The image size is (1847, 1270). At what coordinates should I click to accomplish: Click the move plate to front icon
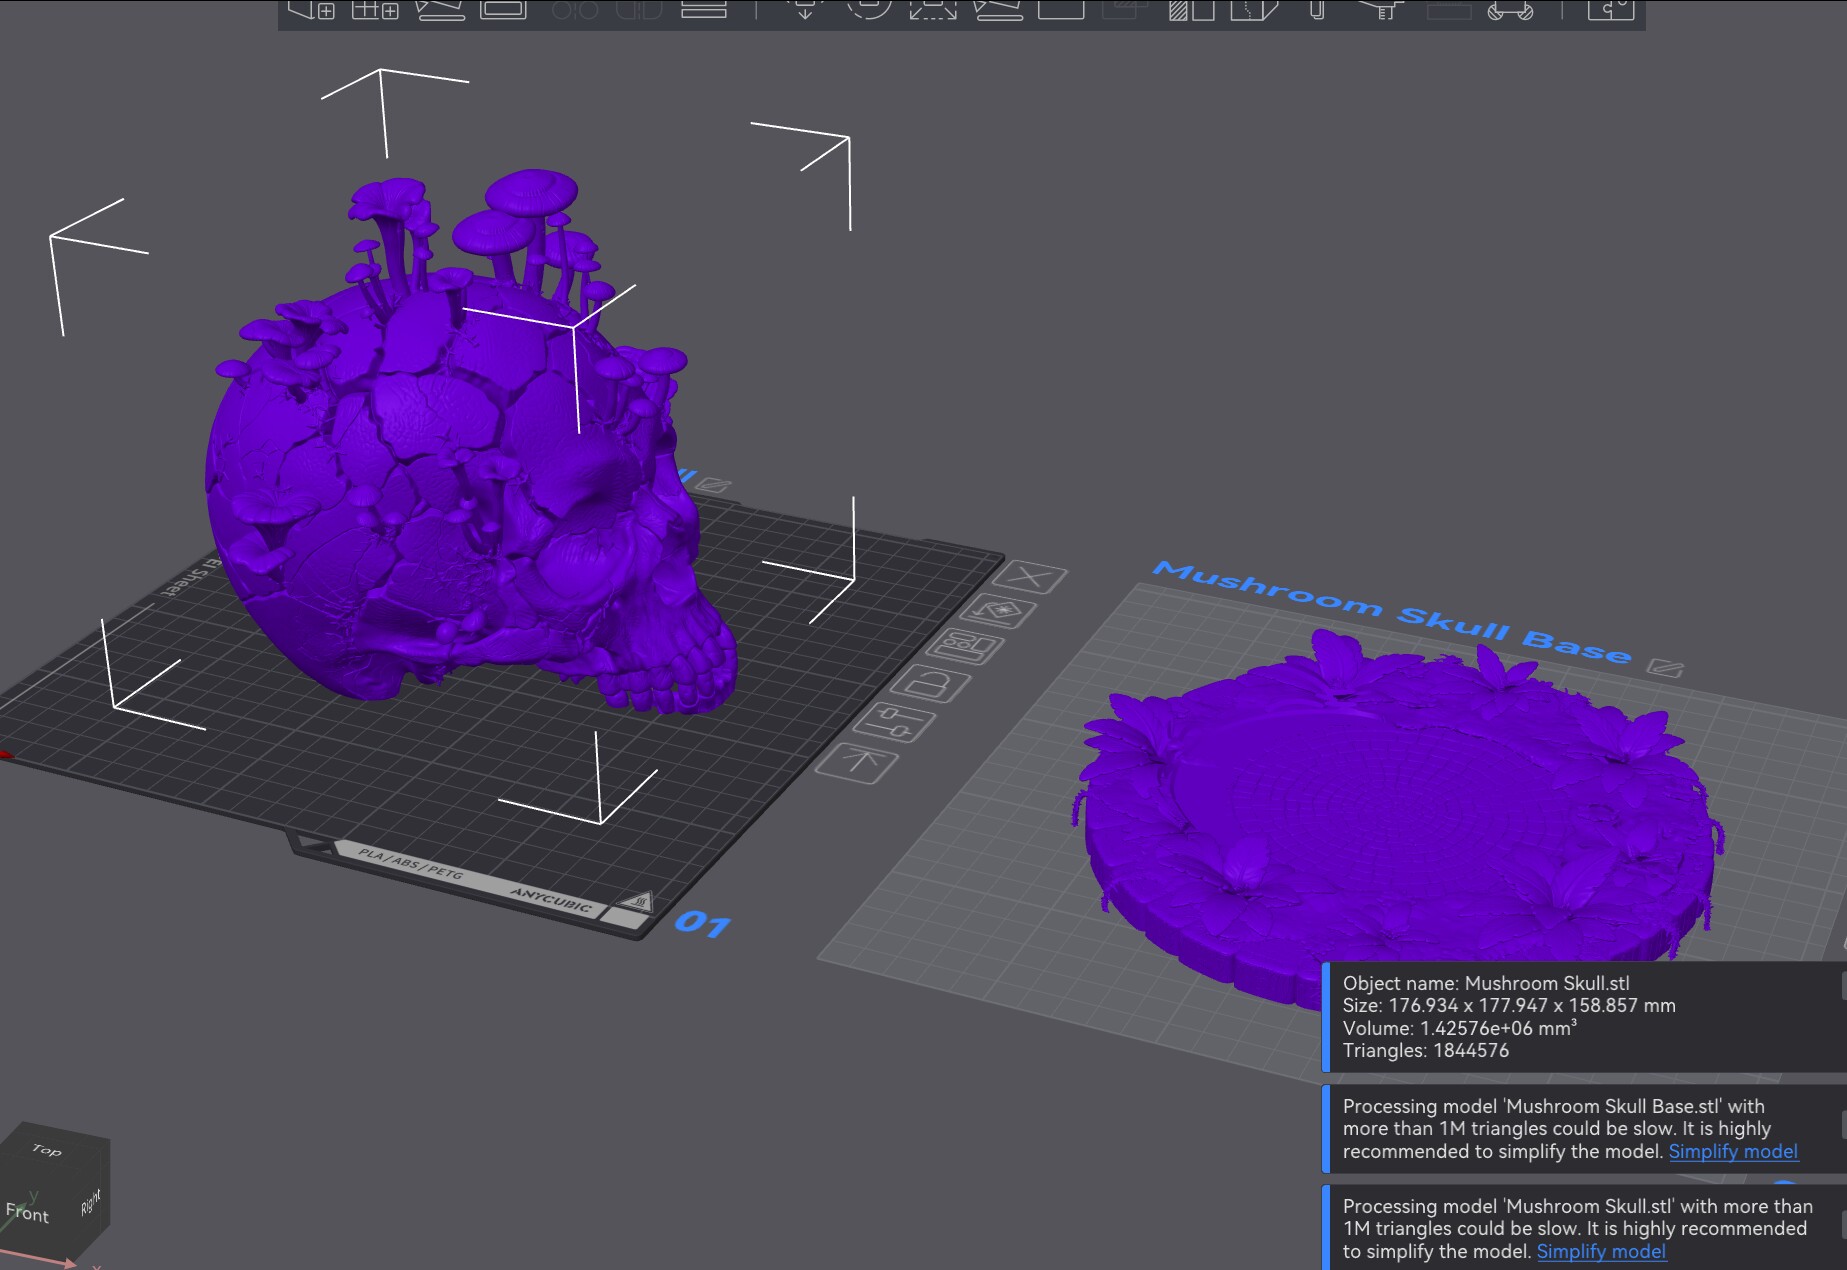pyautogui.click(x=858, y=763)
